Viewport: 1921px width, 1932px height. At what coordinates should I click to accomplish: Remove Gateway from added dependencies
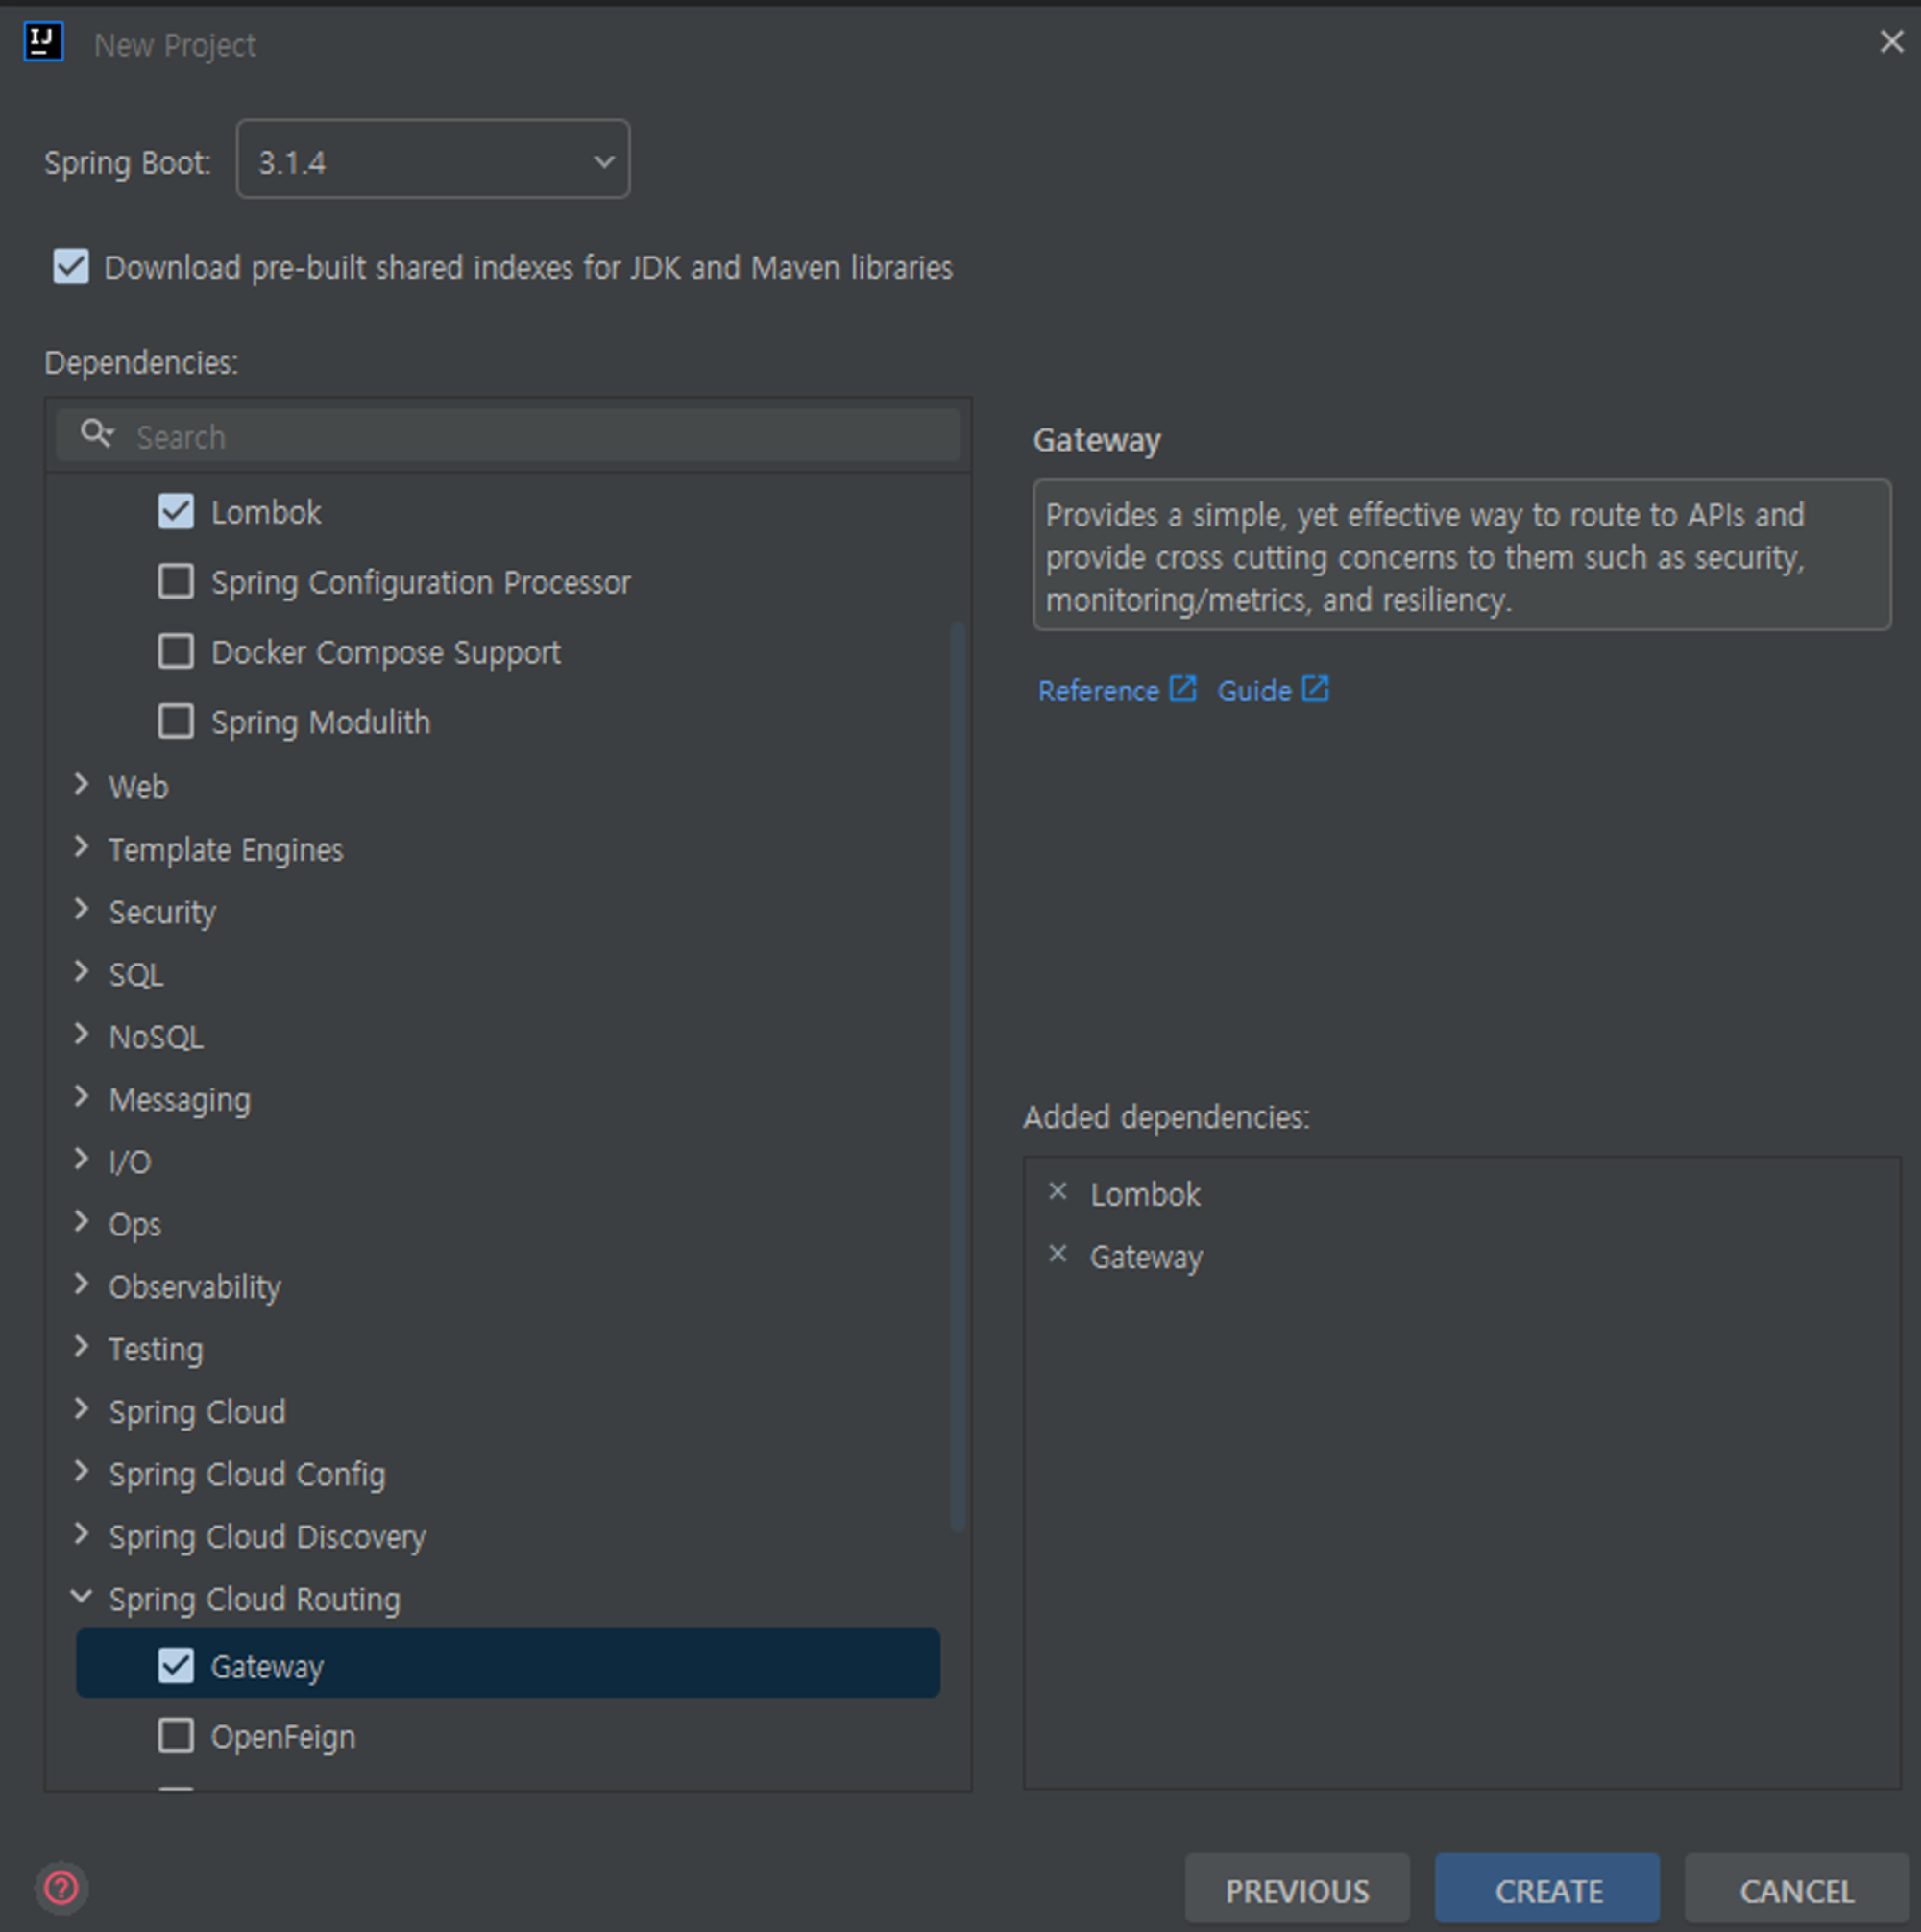(x=1057, y=1254)
